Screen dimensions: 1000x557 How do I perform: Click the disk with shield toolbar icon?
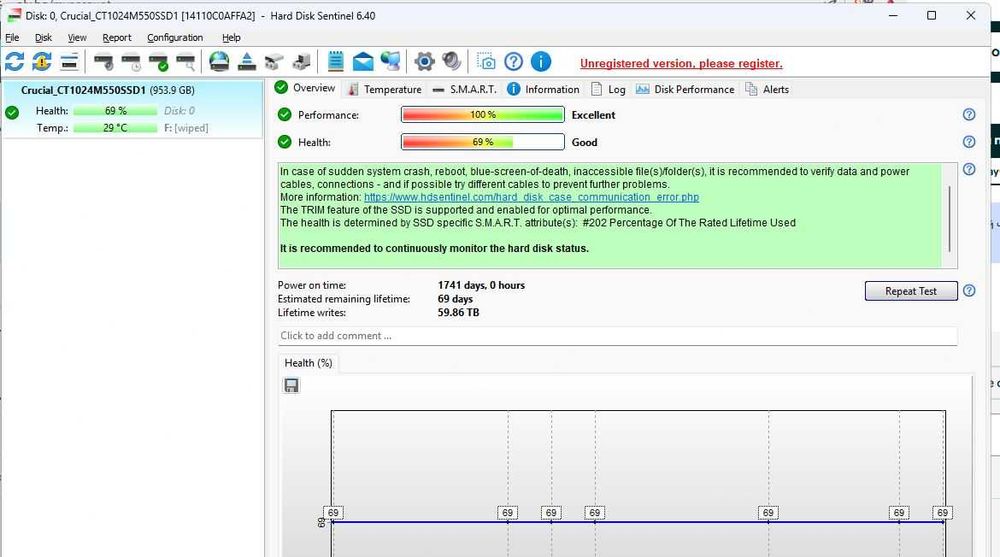103,62
